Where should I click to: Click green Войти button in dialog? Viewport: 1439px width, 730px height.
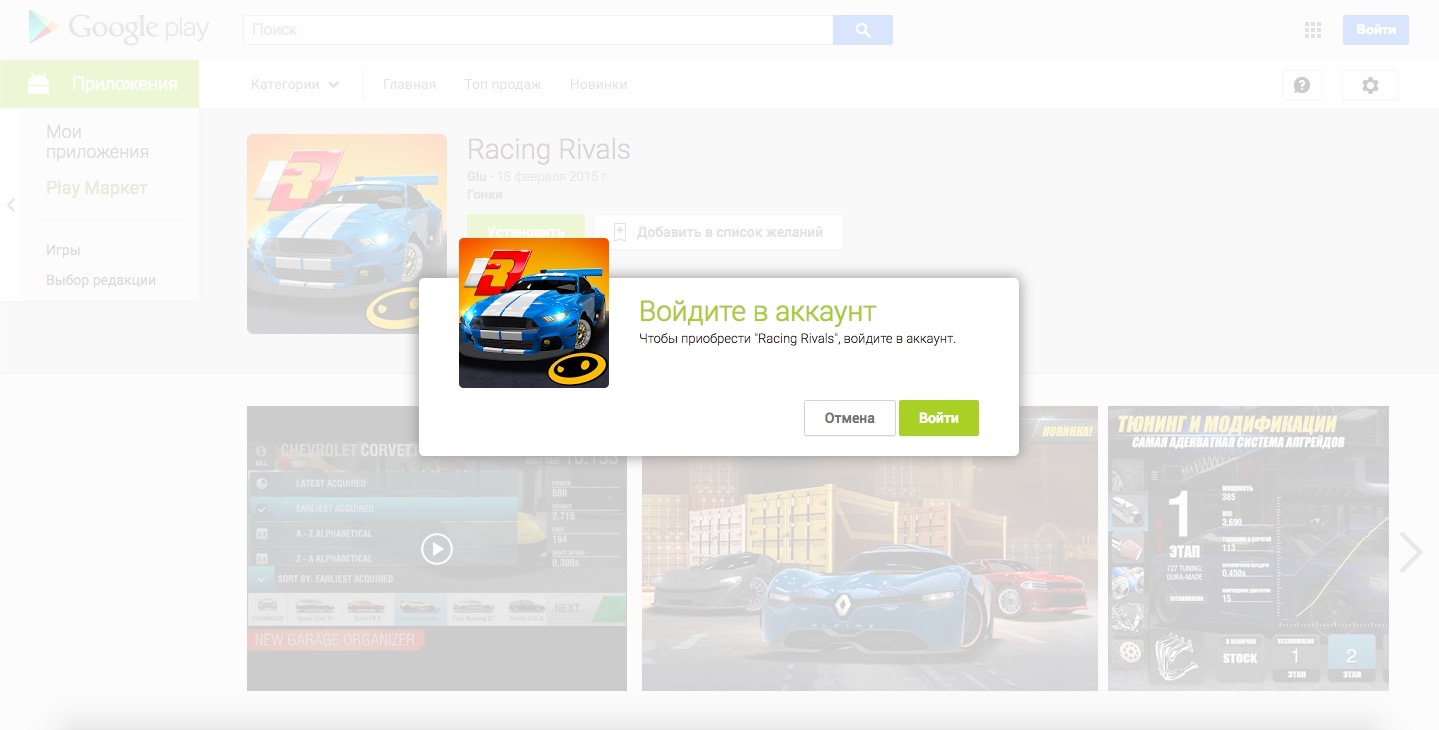pos(939,418)
